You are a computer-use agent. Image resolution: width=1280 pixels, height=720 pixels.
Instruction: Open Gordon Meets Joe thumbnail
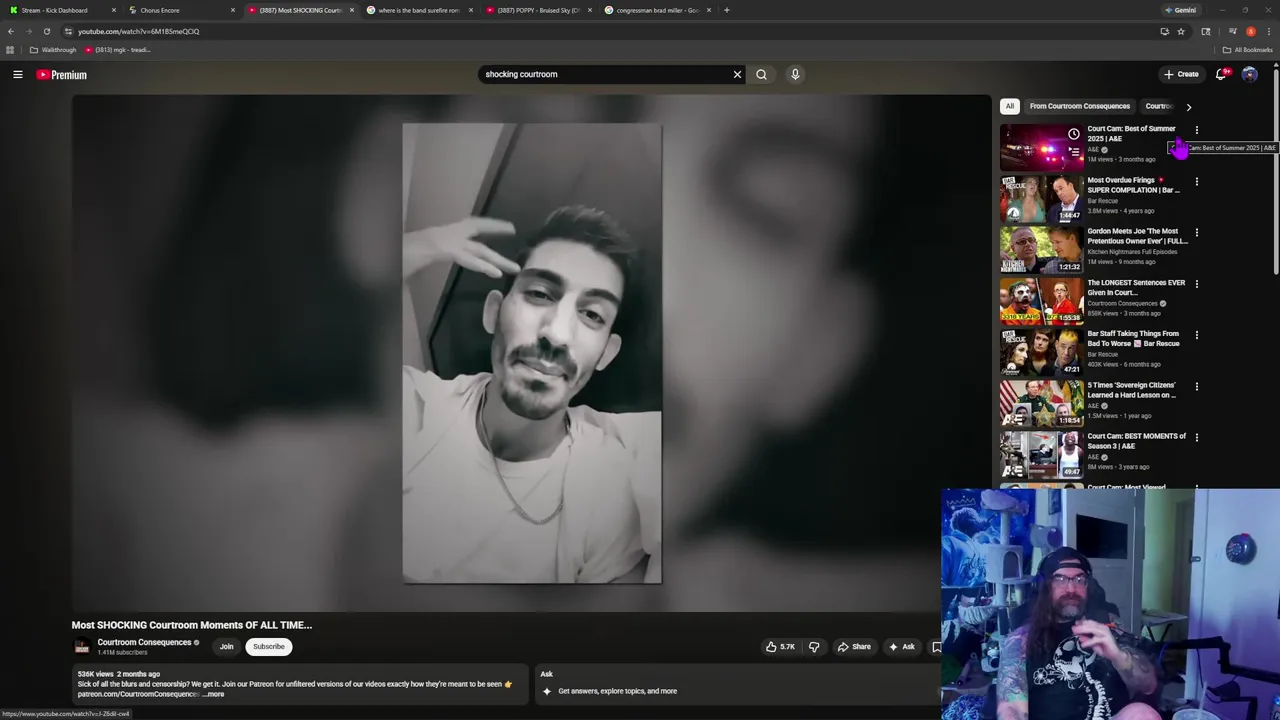(x=1041, y=250)
